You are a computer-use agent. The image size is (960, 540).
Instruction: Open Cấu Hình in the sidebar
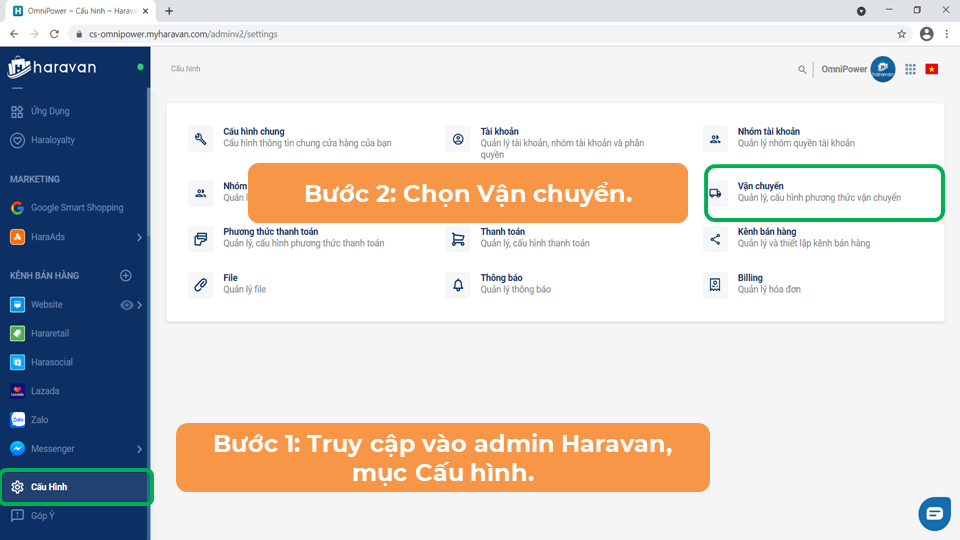49,487
